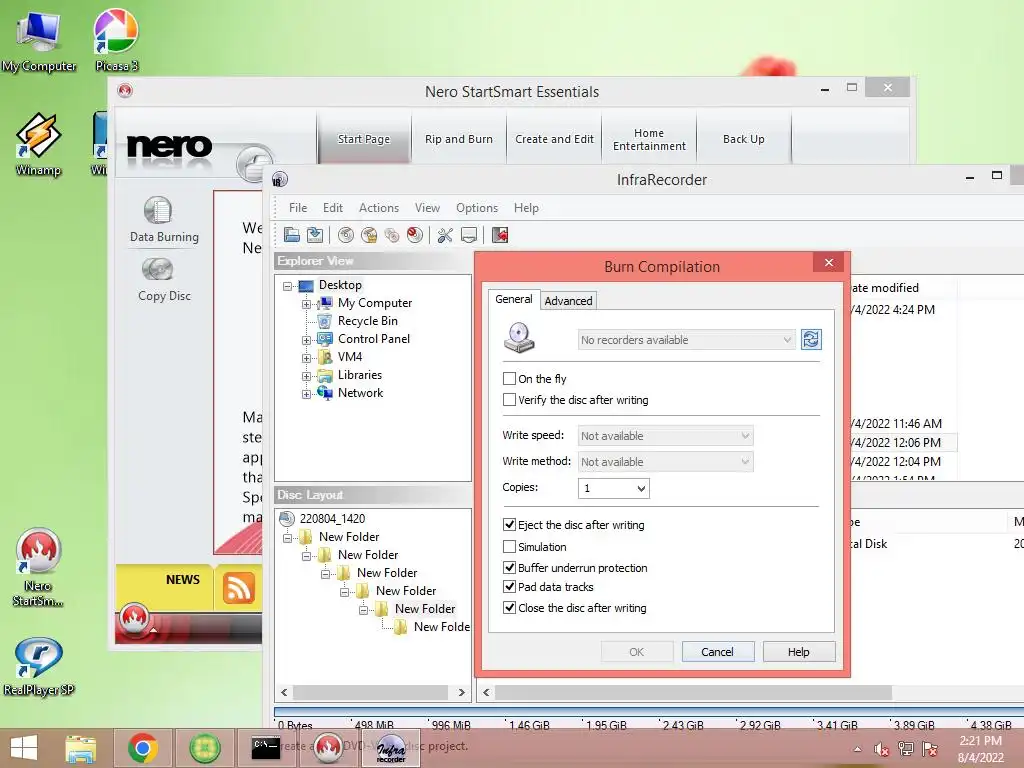This screenshot has width=1024, height=768.
Task: Open Create and Edit tab in Nero
Action: pos(554,138)
